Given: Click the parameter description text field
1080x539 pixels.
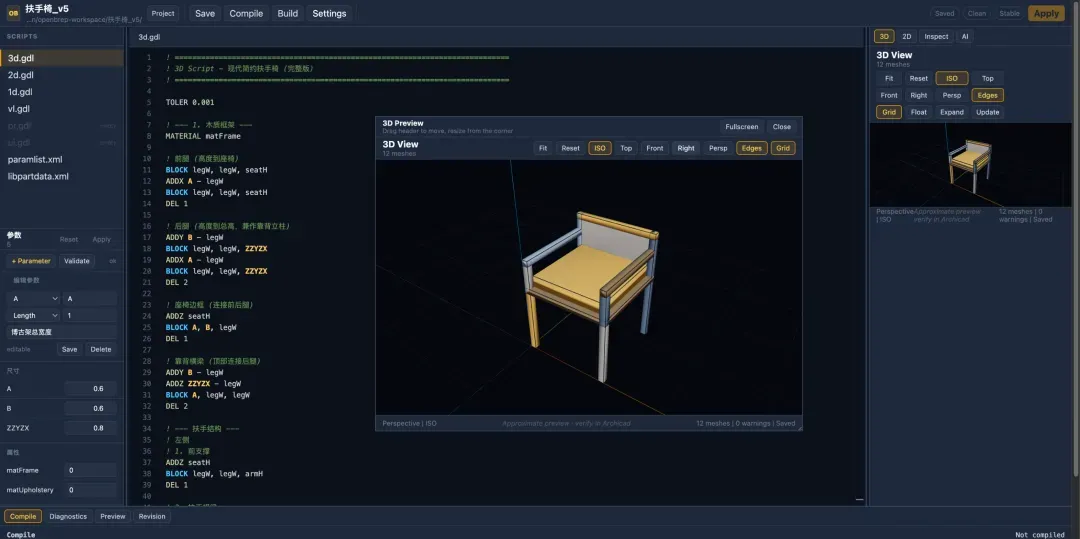Looking at the screenshot, I should point(62,332).
